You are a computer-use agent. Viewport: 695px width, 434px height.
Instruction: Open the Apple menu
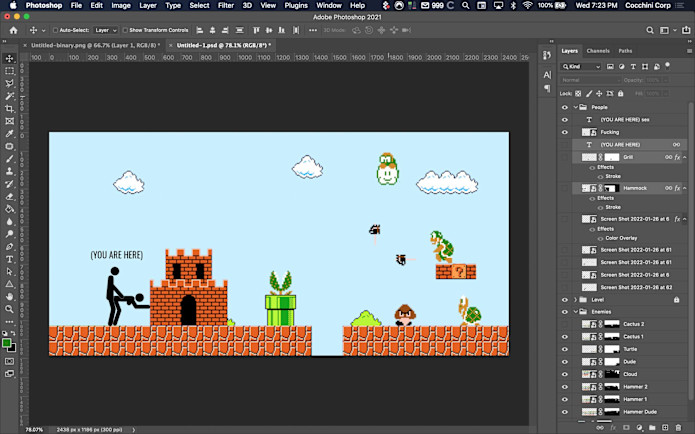pyautogui.click(x=13, y=5)
